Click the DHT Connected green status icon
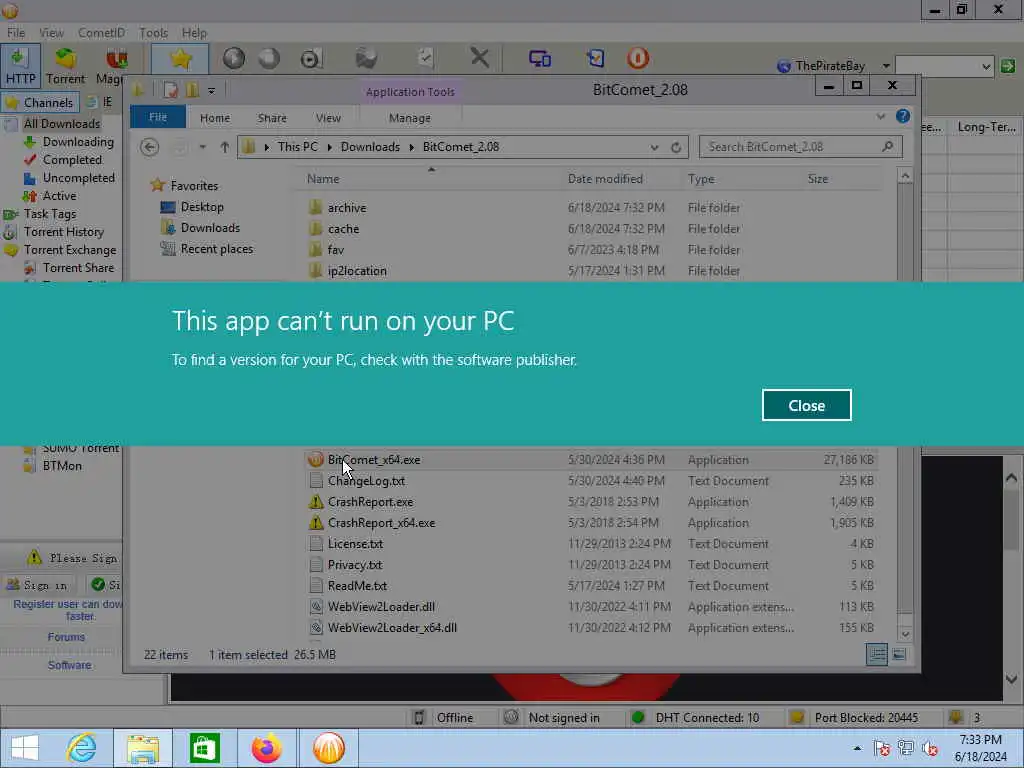Viewport: 1024px width, 768px height. [638, 717]
